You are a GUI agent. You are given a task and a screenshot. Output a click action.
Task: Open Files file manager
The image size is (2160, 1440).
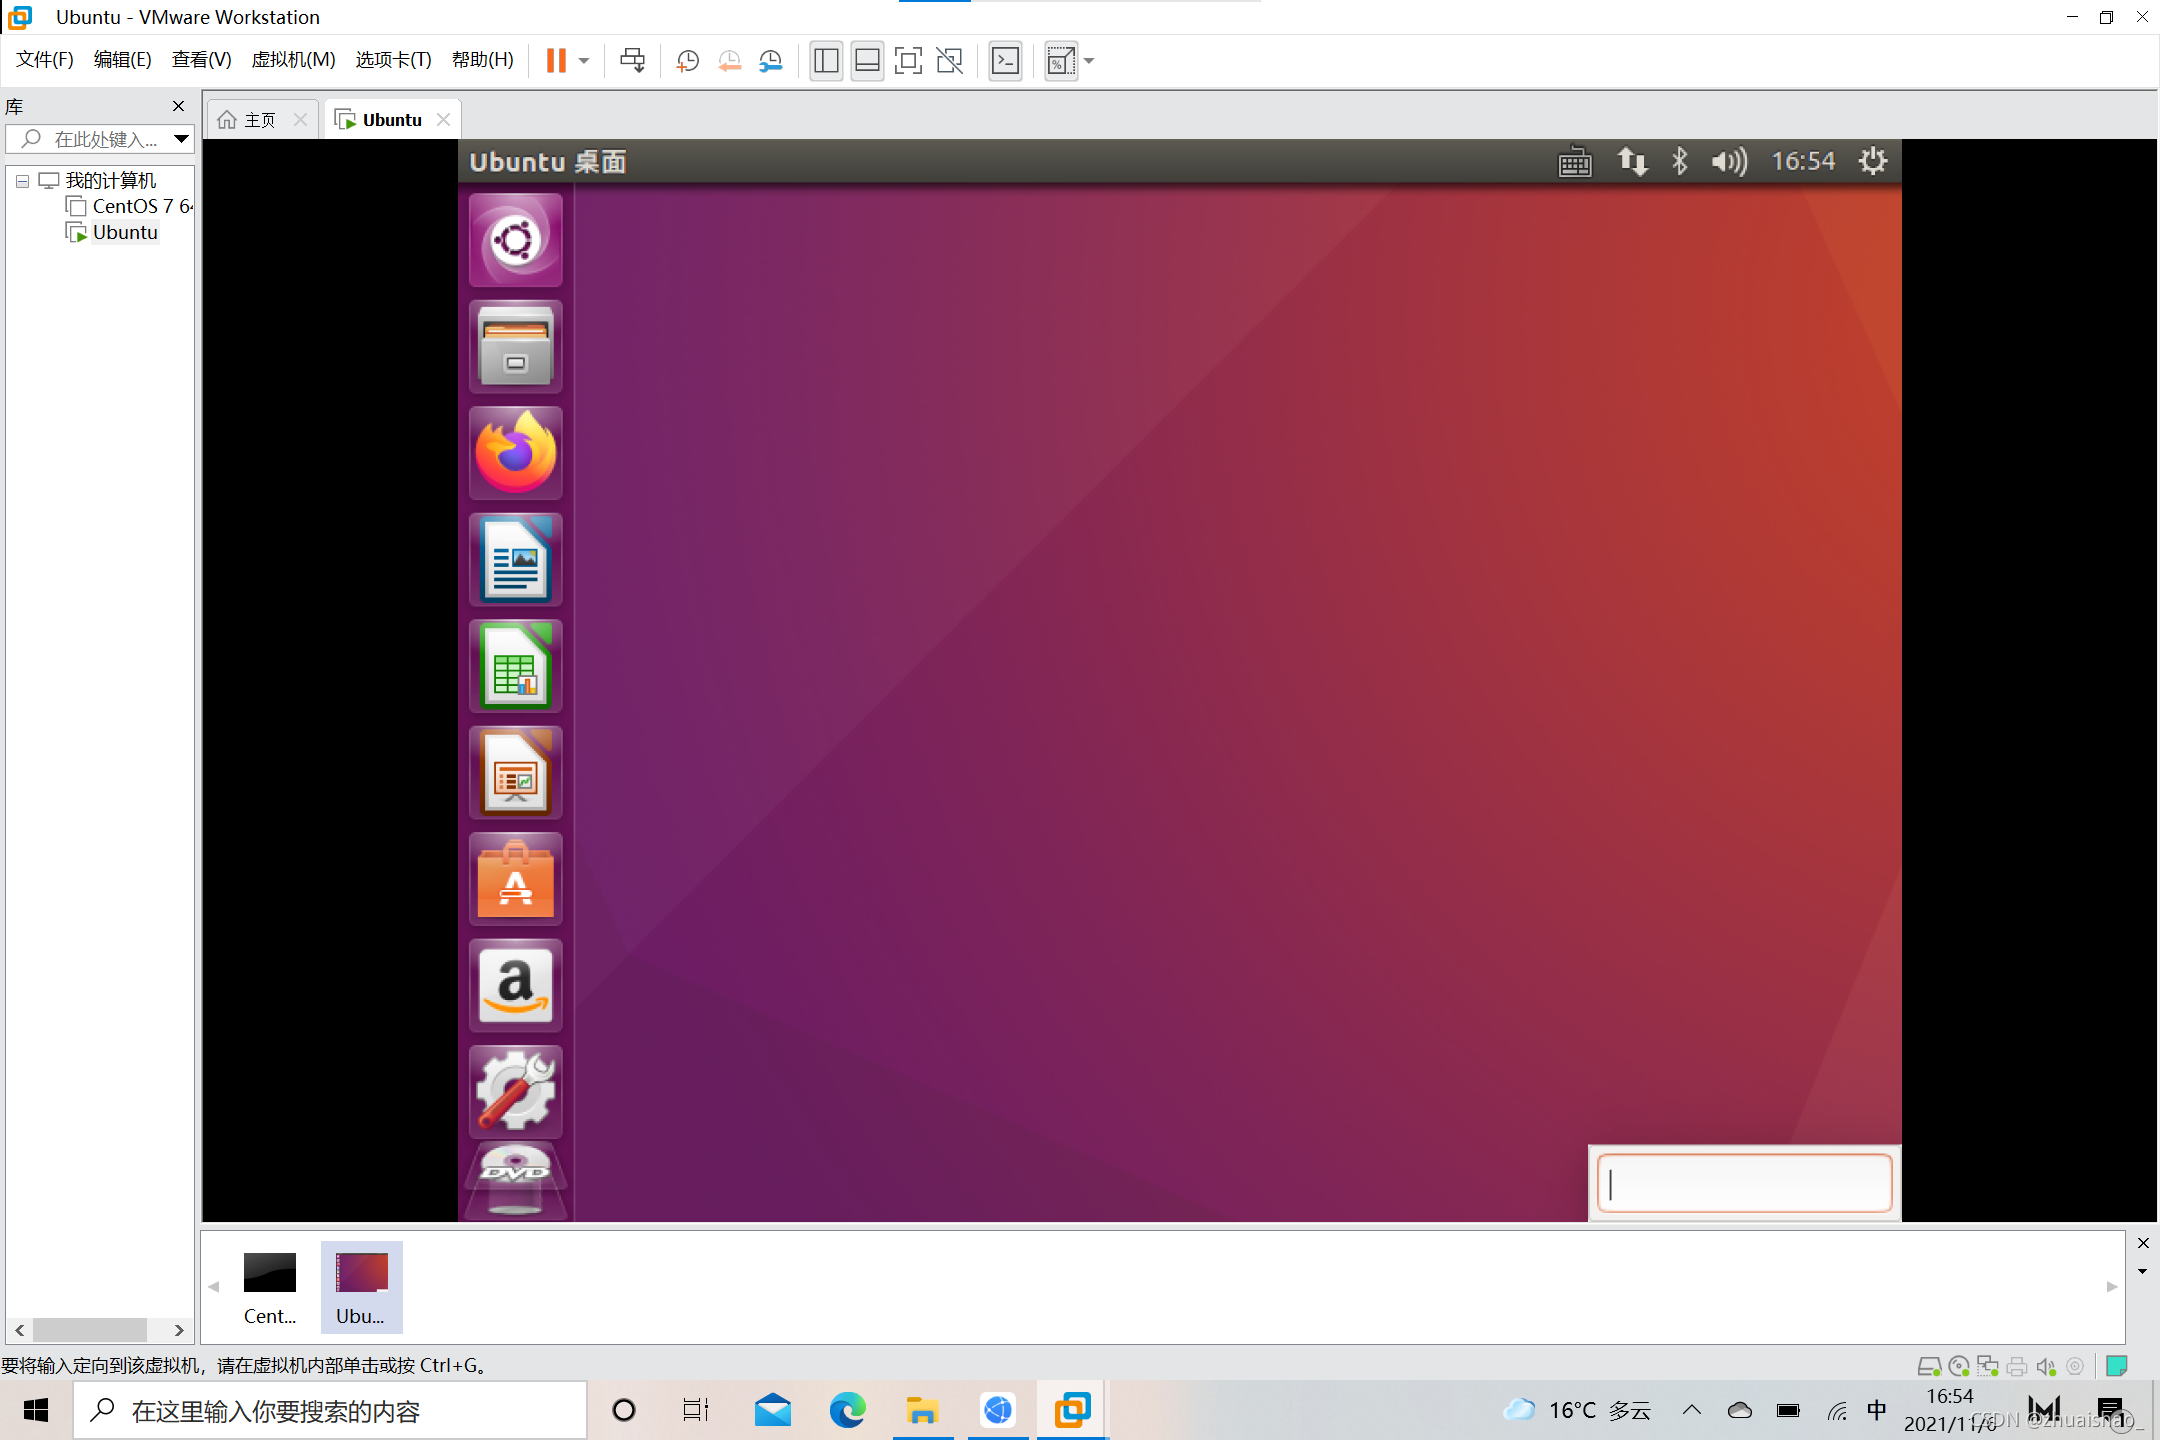(x=514, y=346)
